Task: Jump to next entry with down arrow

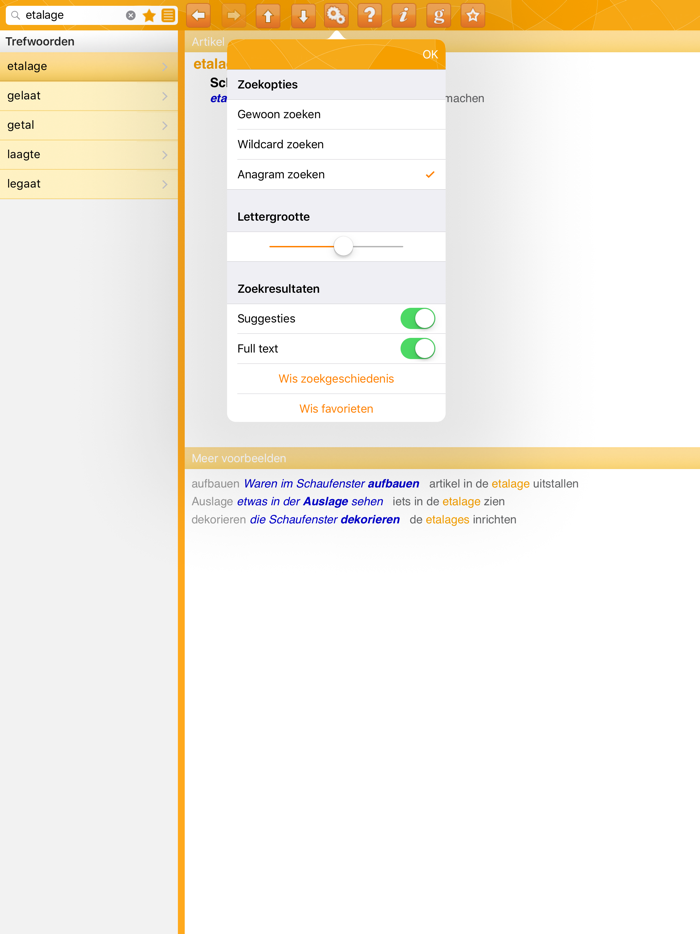Action: pos(303,16)
